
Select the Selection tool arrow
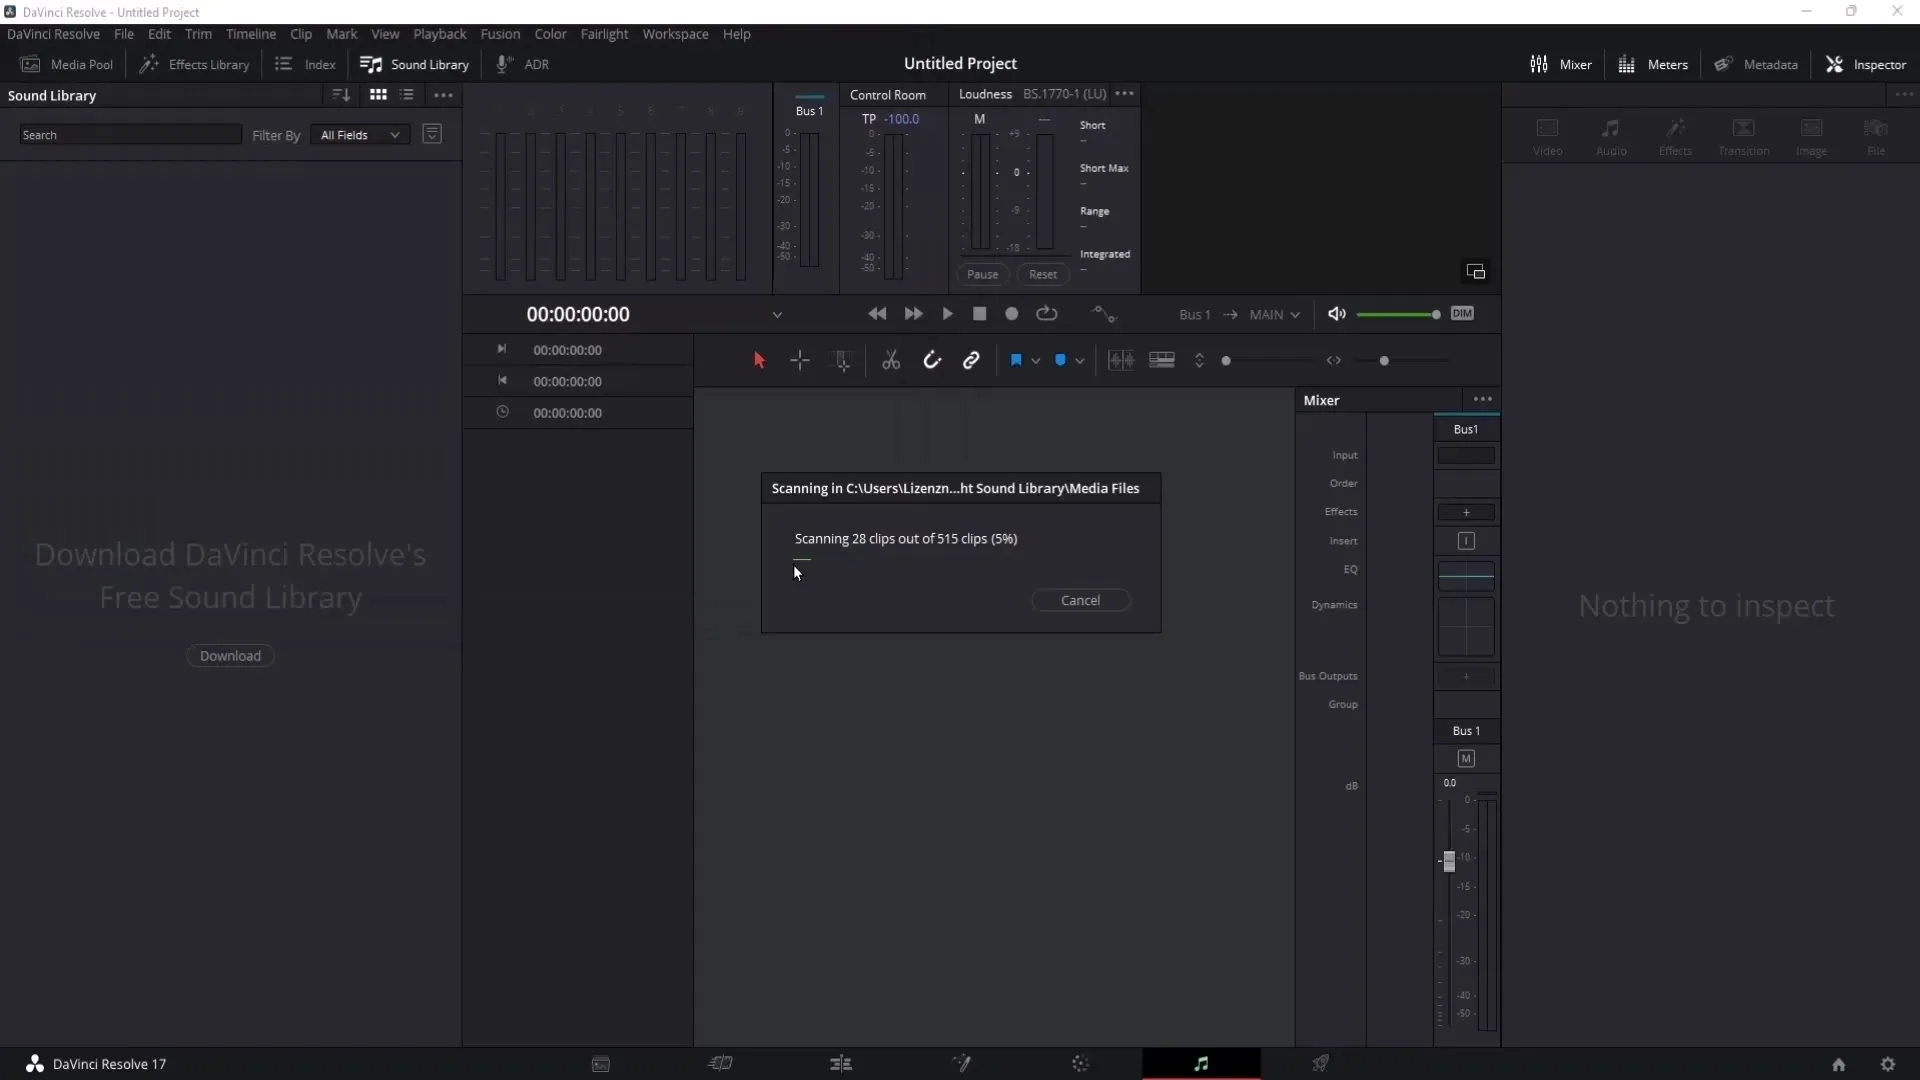tap(758, 360)
